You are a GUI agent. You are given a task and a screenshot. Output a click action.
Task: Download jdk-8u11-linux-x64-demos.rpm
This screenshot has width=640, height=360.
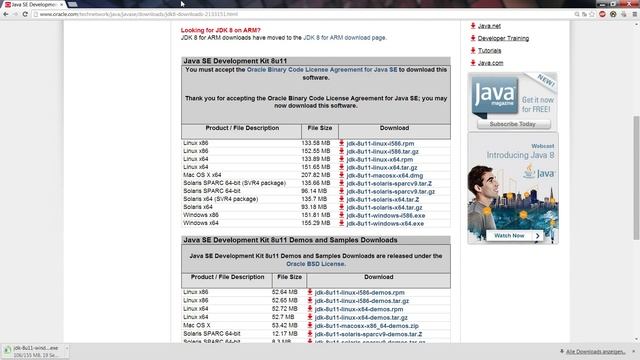click(x=359, y=309)
